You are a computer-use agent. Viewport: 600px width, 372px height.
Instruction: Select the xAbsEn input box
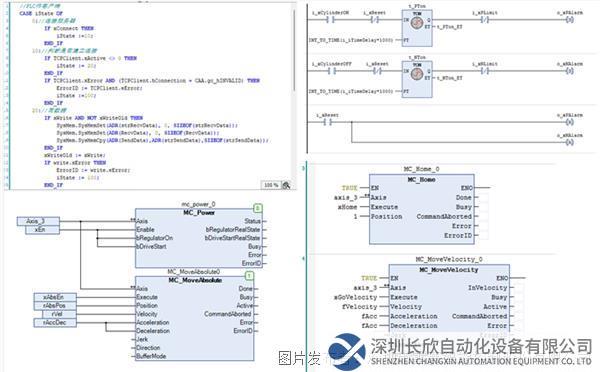[x=55, y=297]
